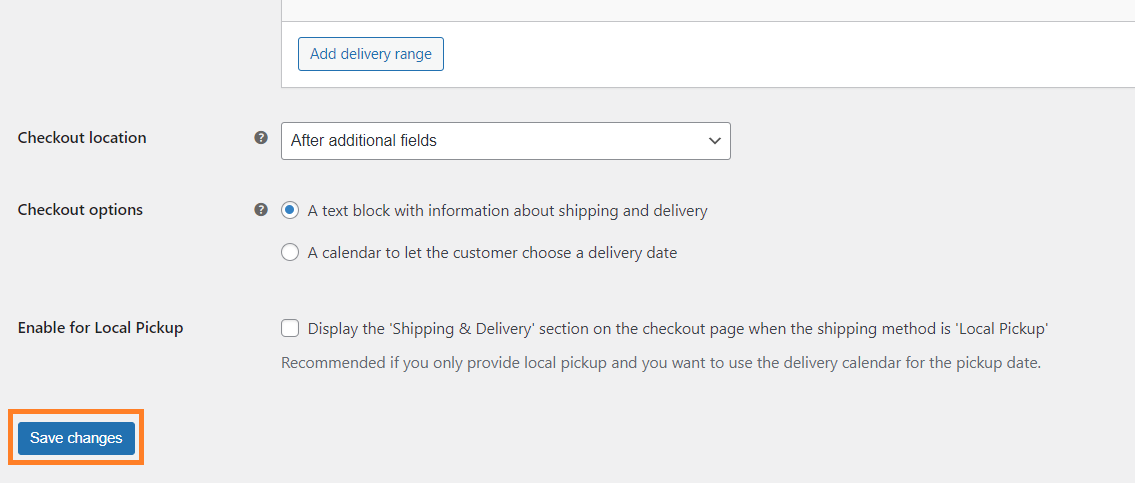Click the "Checkout location" setting title
1135x483 pixels.
[82, 138]
